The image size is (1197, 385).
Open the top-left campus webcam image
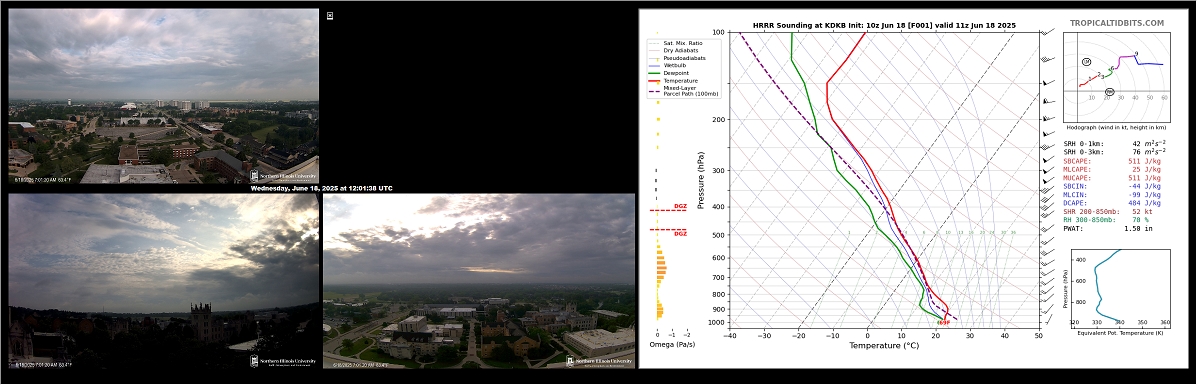163,96
